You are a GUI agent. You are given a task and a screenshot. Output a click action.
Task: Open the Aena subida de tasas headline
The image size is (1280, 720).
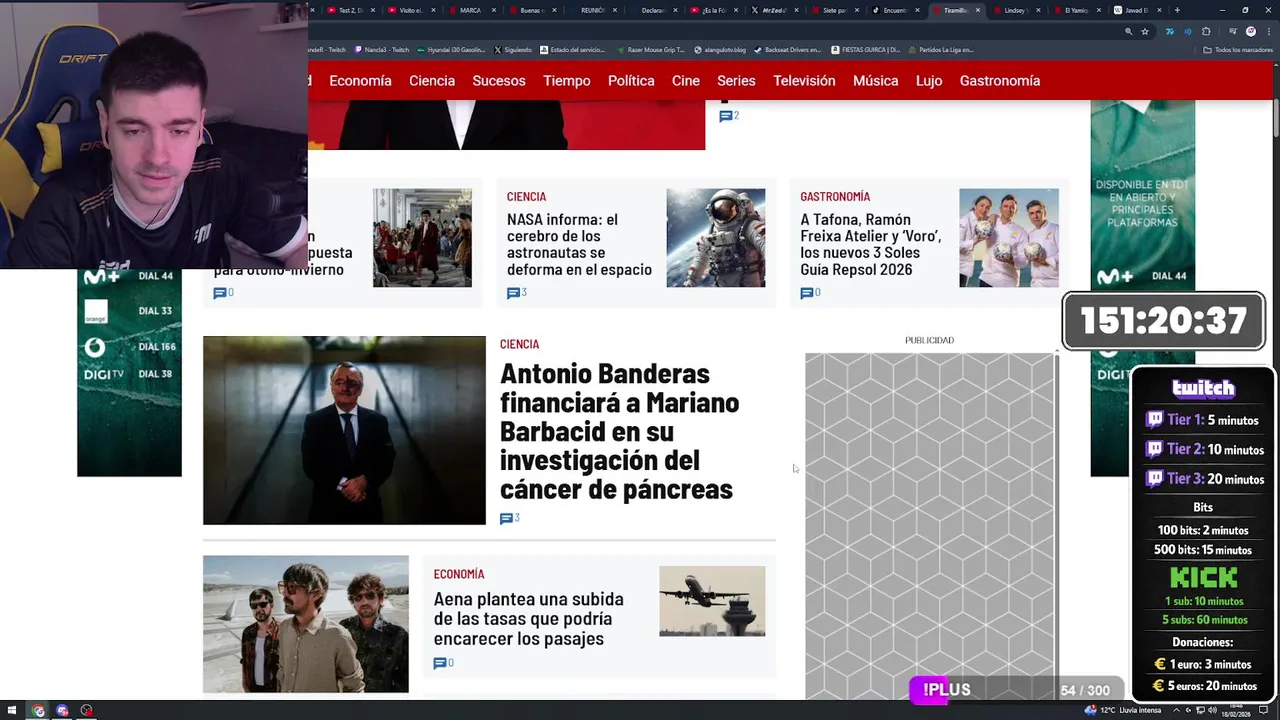528,618
